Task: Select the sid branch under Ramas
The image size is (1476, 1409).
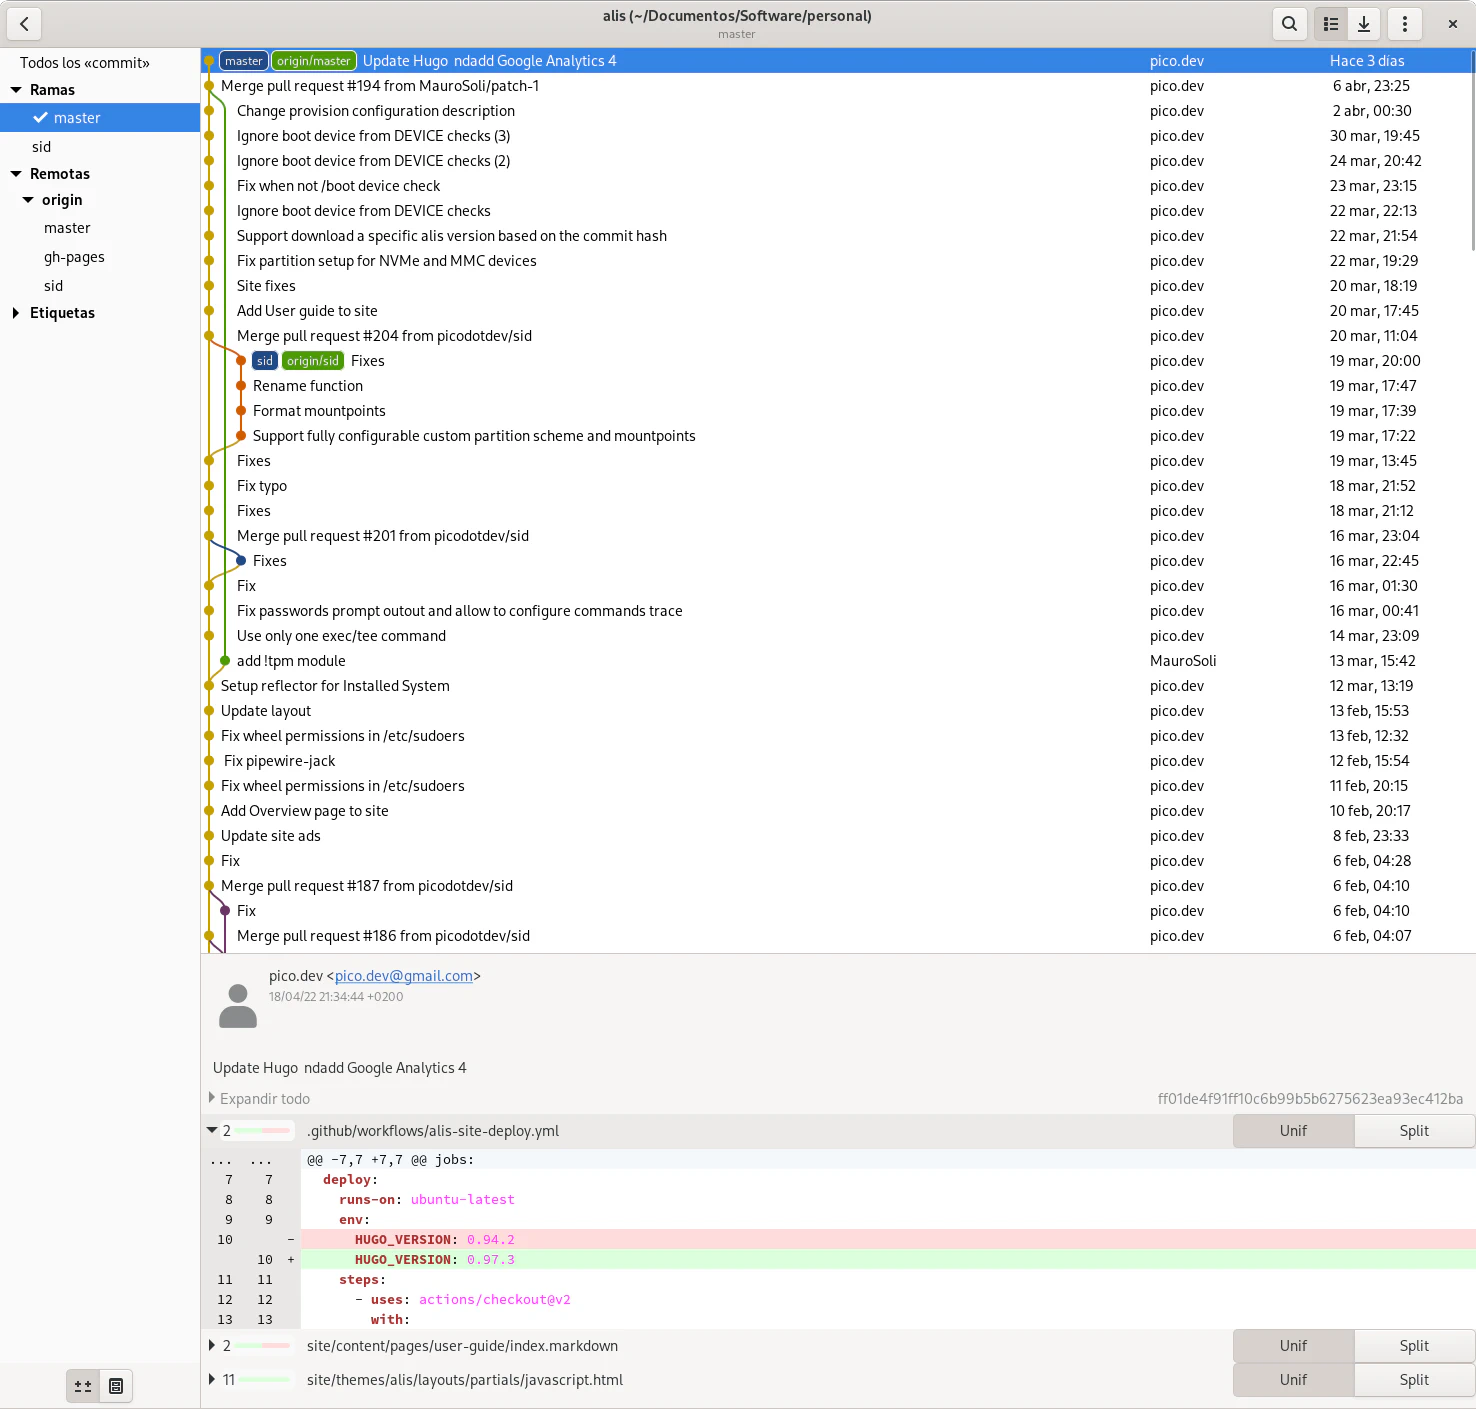Action: pos(41,147)
